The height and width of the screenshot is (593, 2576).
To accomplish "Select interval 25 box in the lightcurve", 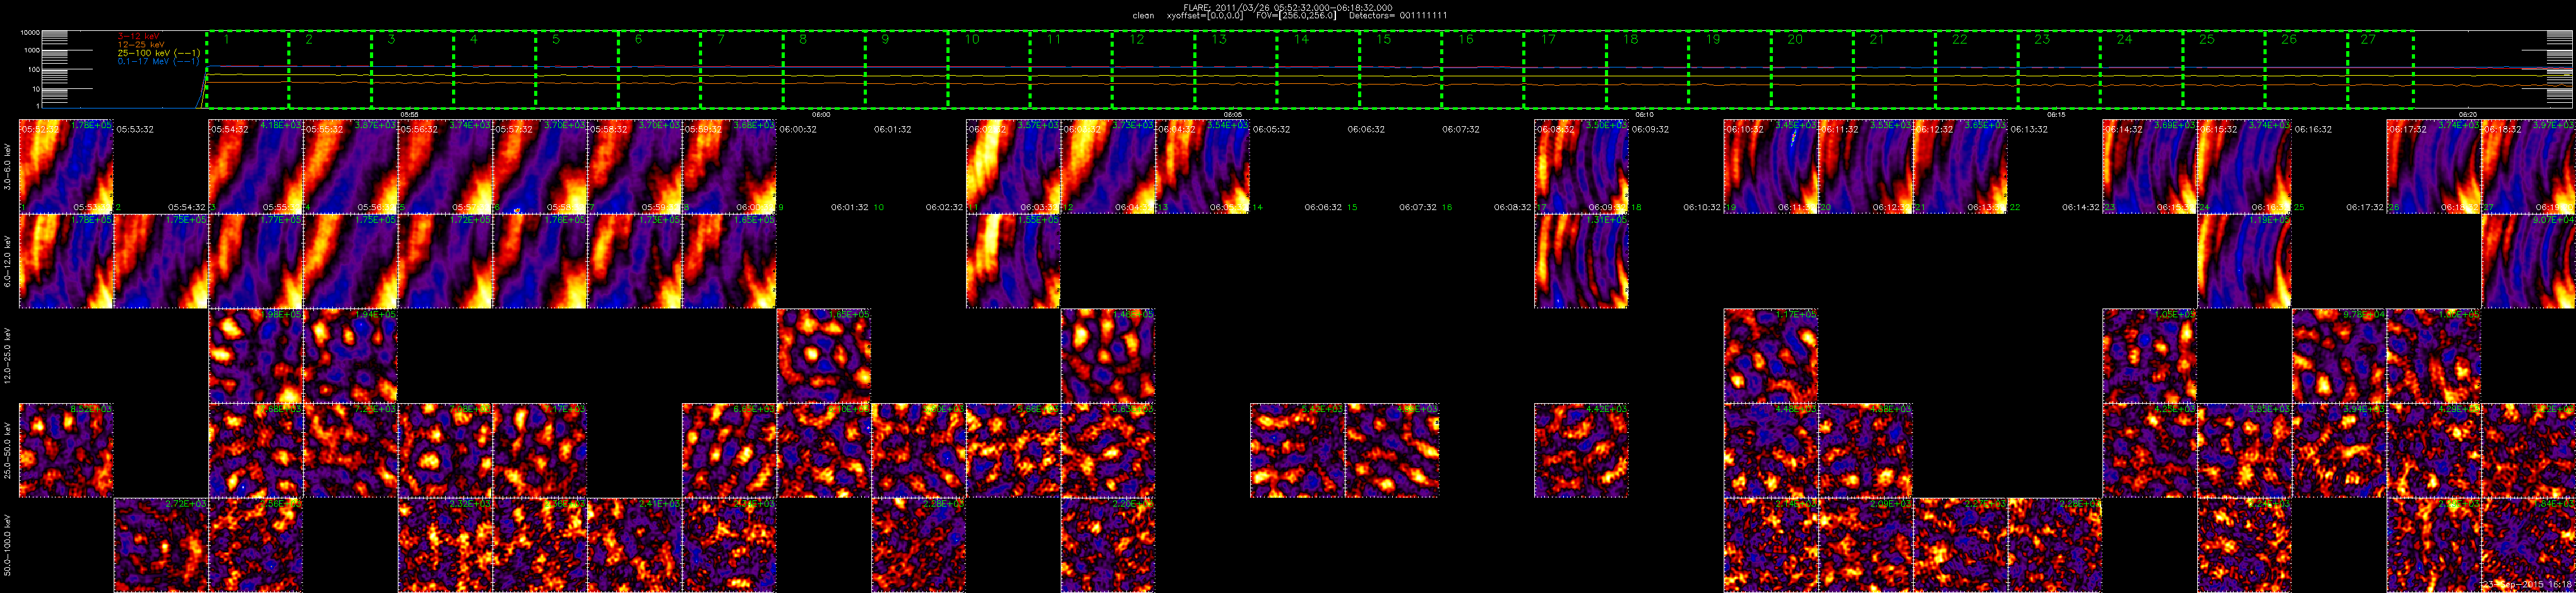I will tap(2223, 69).
